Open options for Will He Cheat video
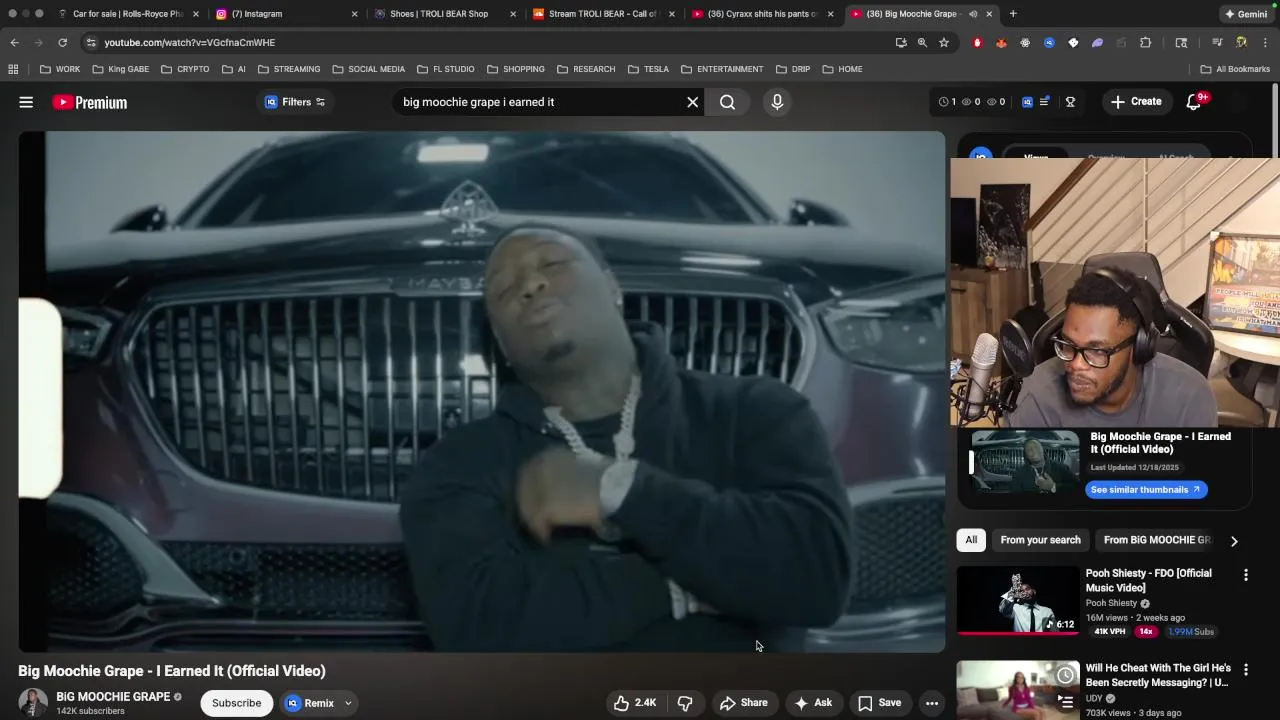Image resolution: width=1280 pixels, height=720 pixels. coord(1246,669)
